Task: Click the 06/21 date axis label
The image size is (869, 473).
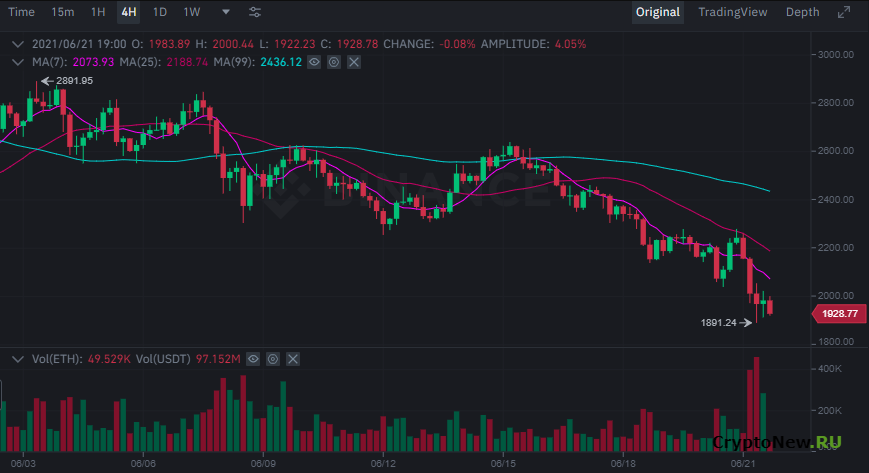Action: [743, 463]
